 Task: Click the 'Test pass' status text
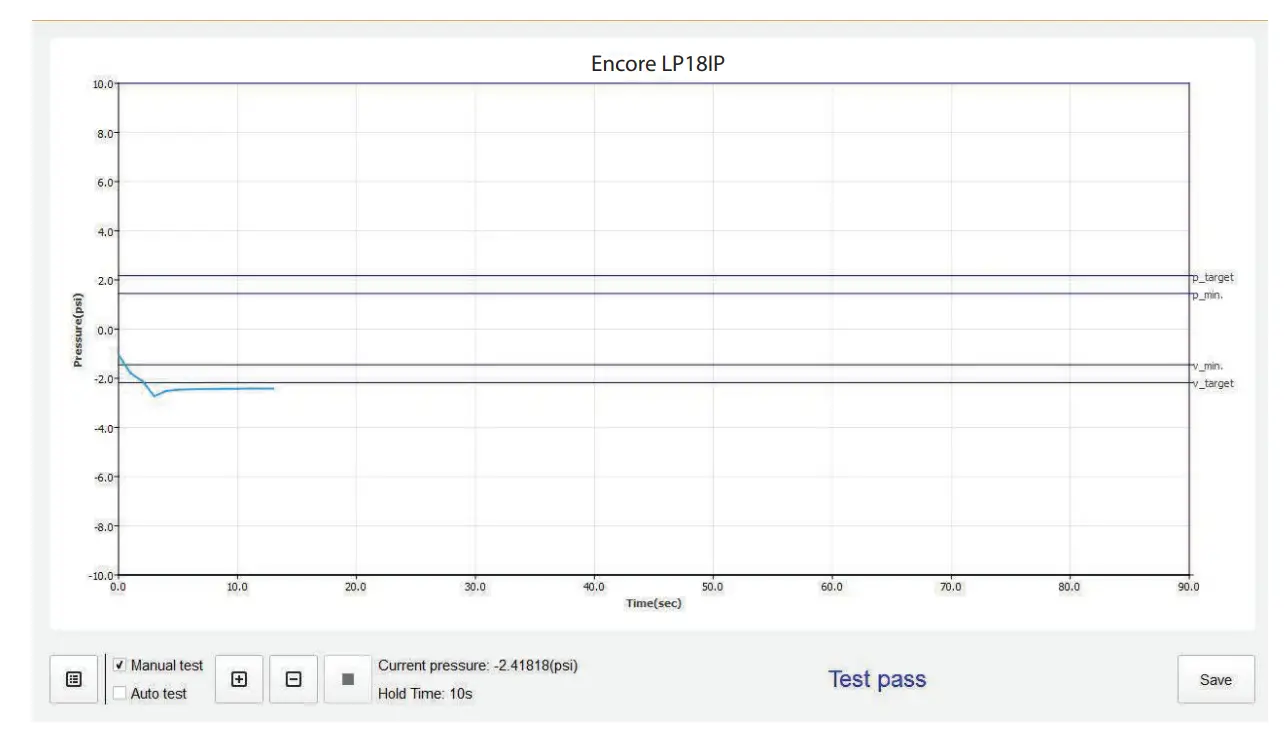(x=877, y=679)
